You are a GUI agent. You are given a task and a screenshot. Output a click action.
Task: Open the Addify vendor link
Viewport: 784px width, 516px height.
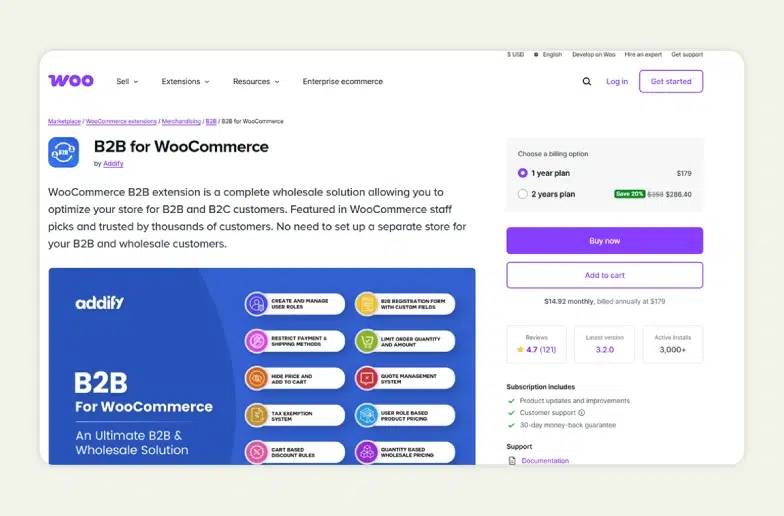(113, 163)
